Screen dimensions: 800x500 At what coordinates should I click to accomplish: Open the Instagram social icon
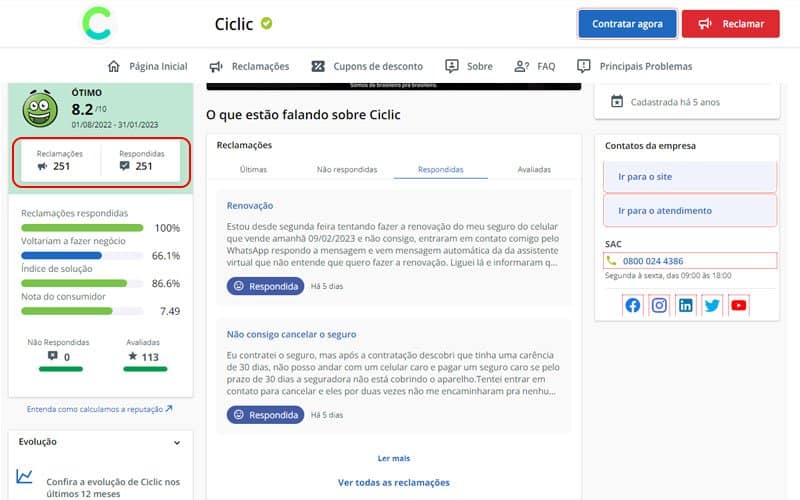[659, 305]
